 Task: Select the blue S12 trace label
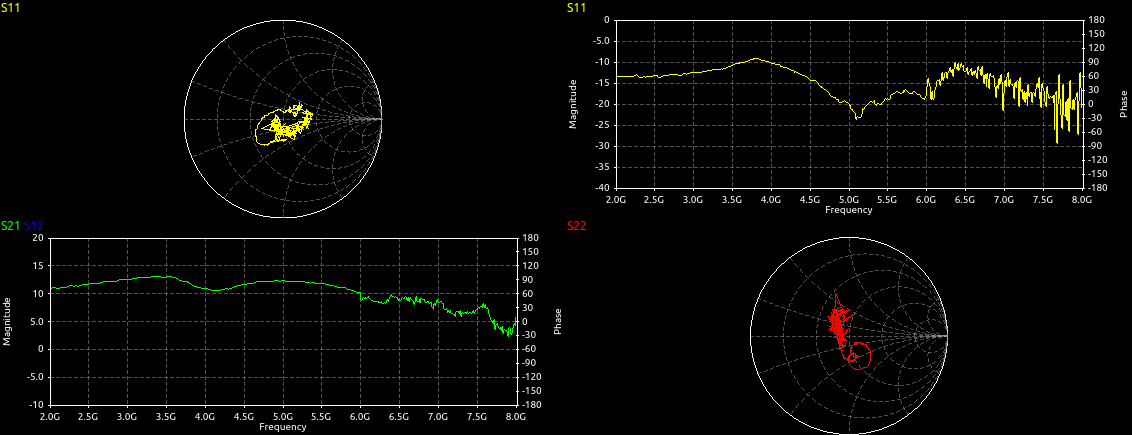33,226
